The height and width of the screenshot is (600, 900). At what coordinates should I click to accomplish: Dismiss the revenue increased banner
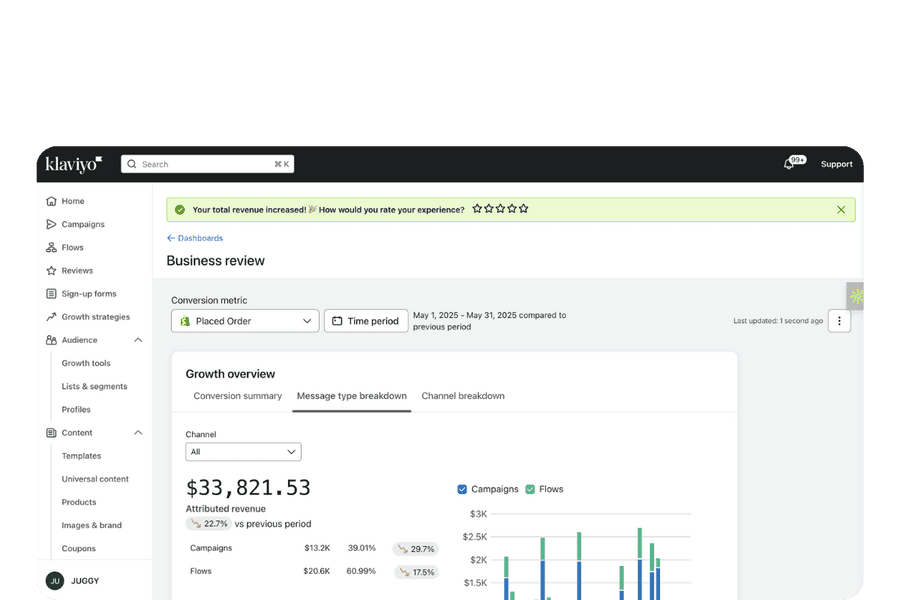(841, 210)
